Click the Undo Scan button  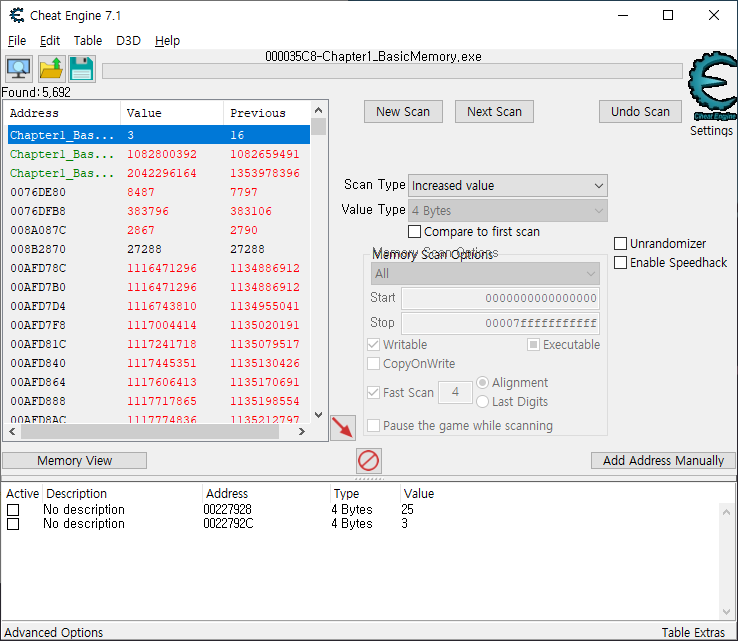640,112
